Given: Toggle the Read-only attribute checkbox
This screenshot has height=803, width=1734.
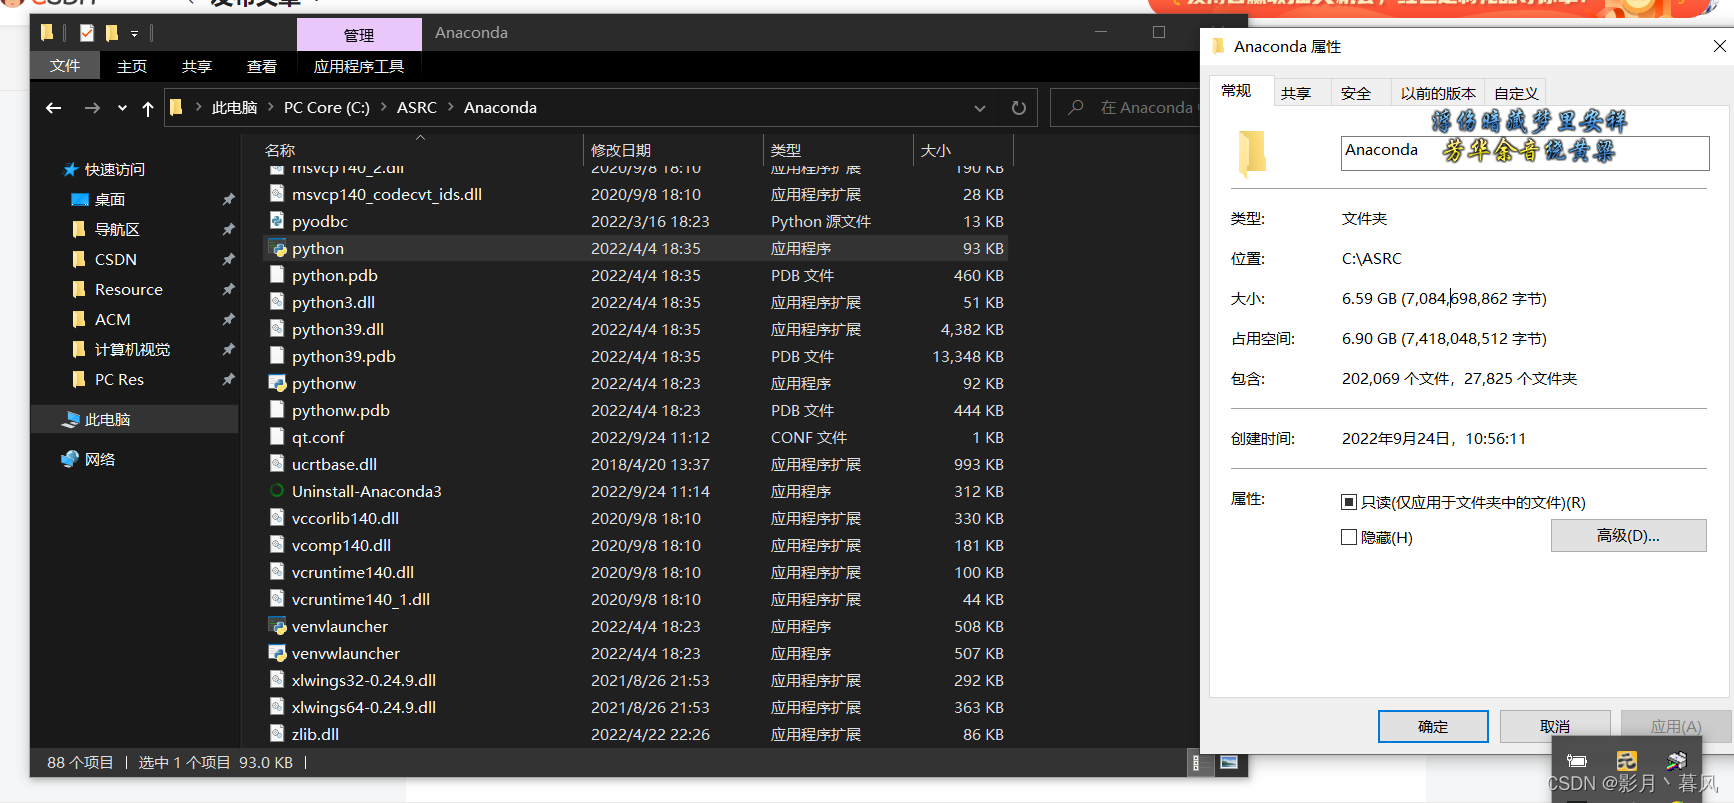Looking at the screenshot, I should pos(1349,502).
